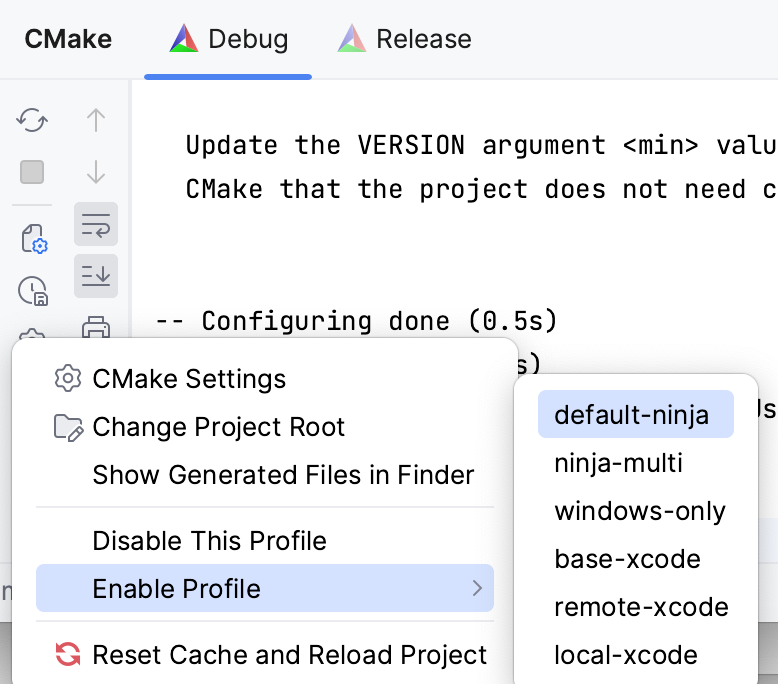778x684 pixels.
Task: Click the folder-edit icon beside Change Project Root
Action: point(68,428)
